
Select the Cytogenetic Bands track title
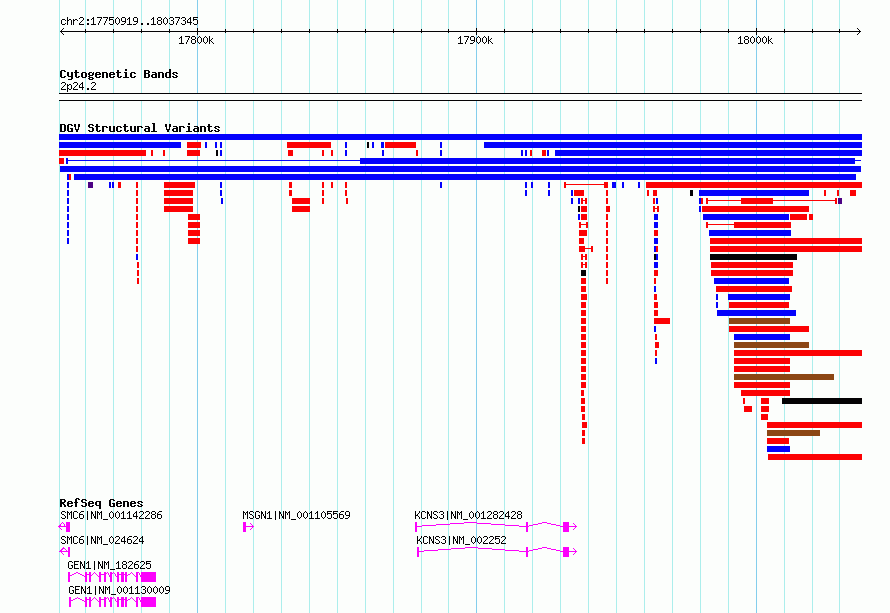119,74
